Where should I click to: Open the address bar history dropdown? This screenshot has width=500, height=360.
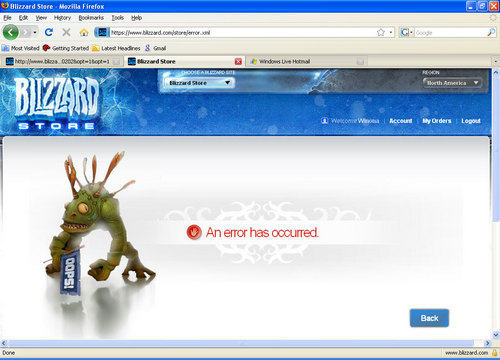pyautogui.click(x=391, y=32)
